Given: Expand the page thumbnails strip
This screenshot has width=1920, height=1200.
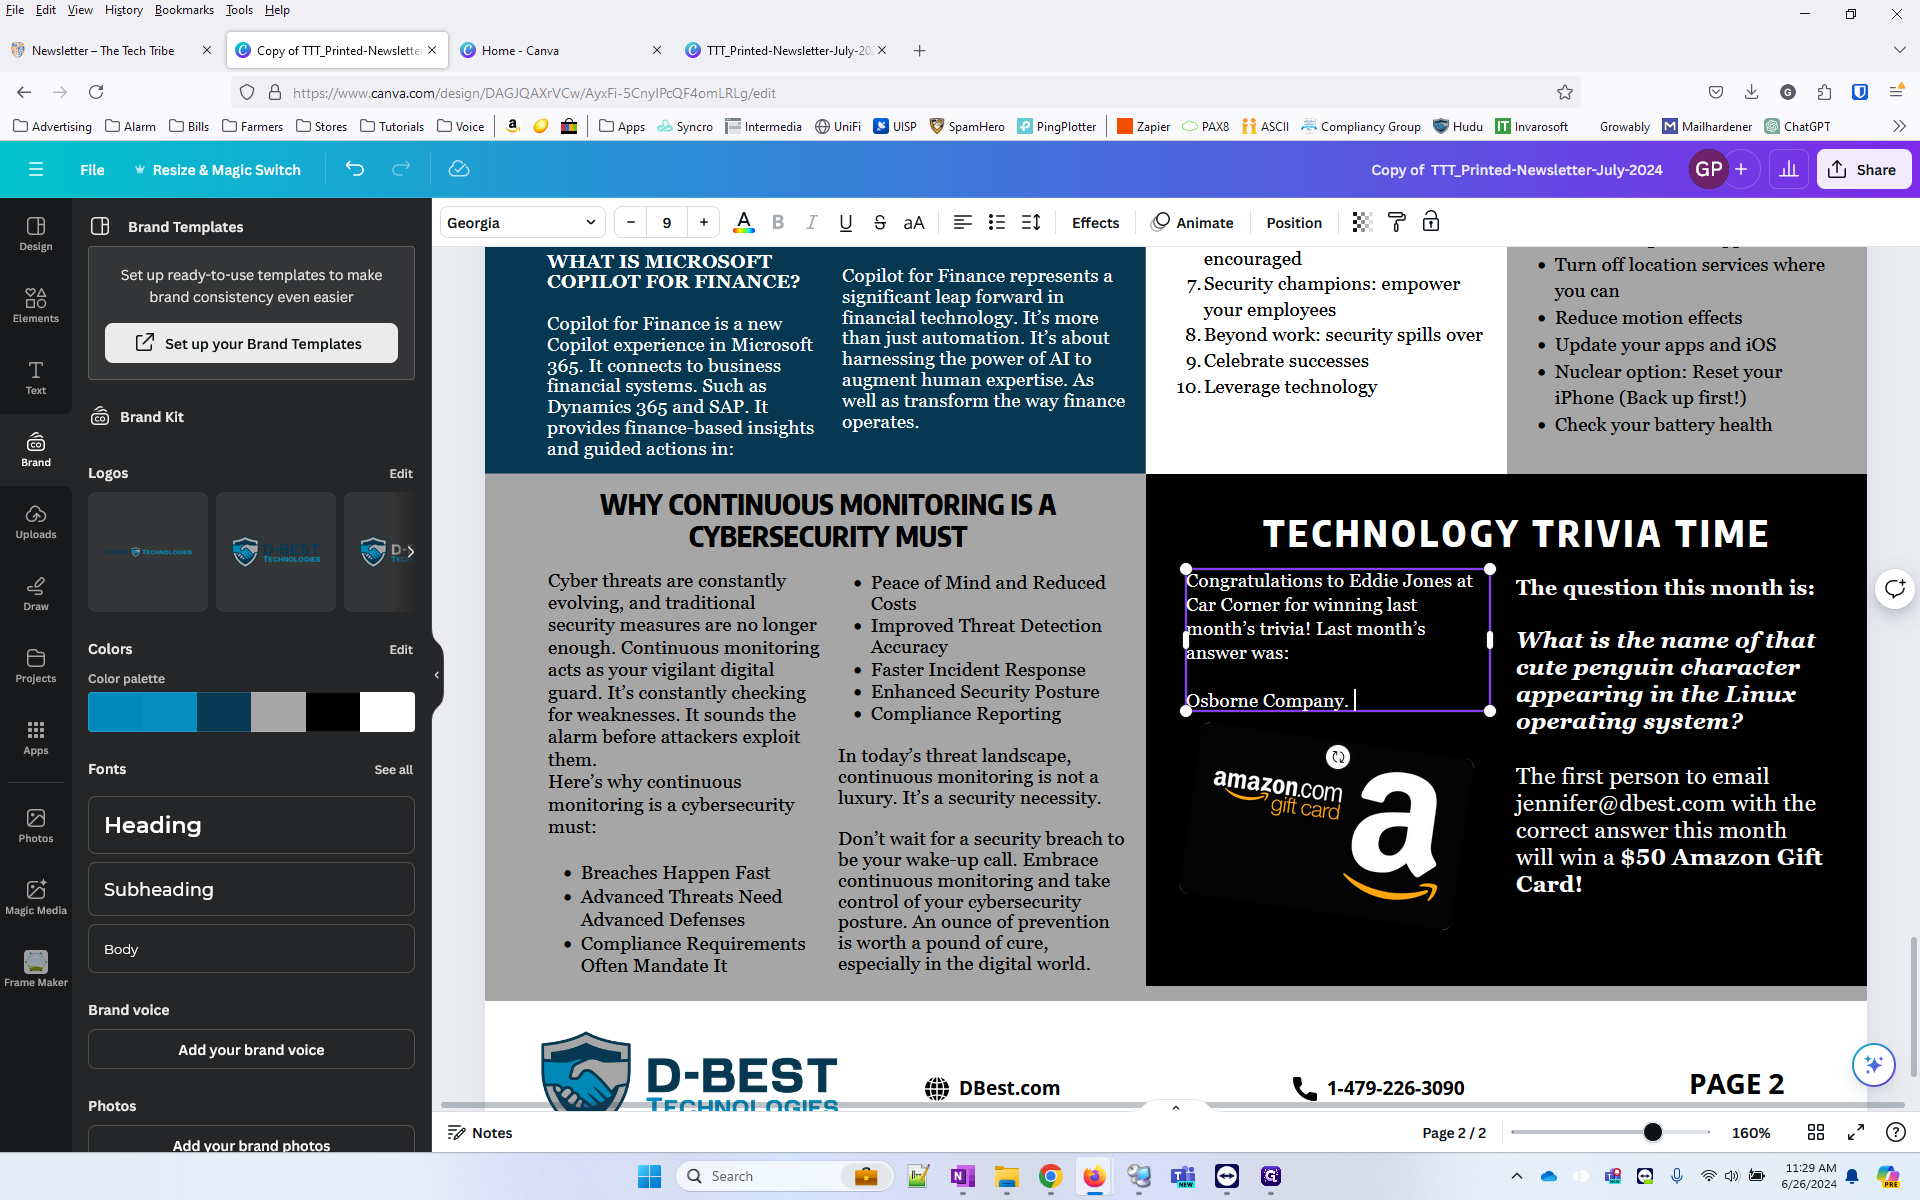Looking at the screenshot, I should 1176,1108.
